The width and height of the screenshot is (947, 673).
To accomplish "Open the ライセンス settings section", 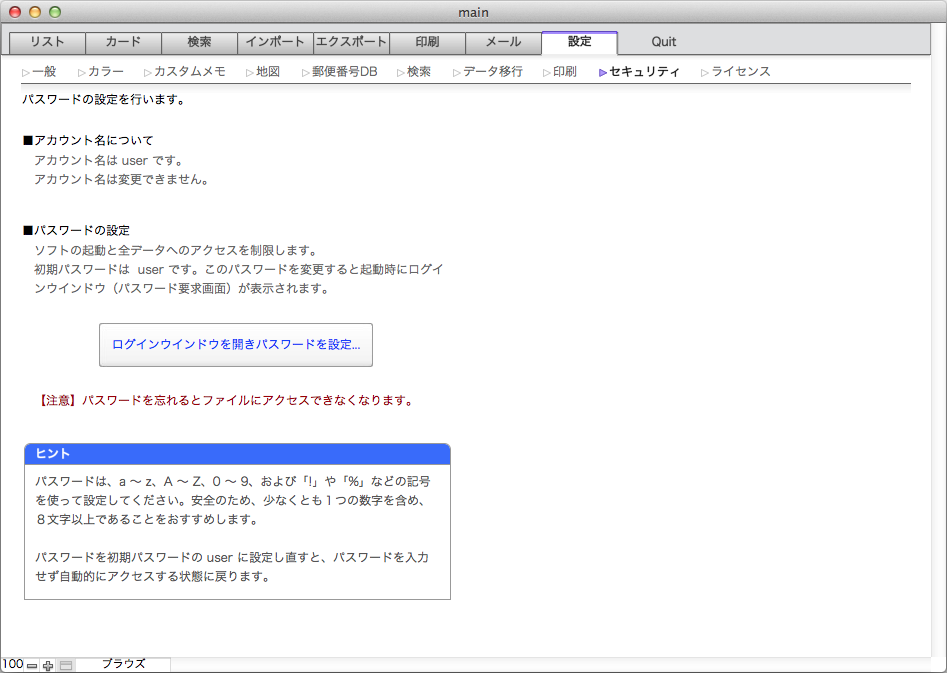I will tap(740, 72).
